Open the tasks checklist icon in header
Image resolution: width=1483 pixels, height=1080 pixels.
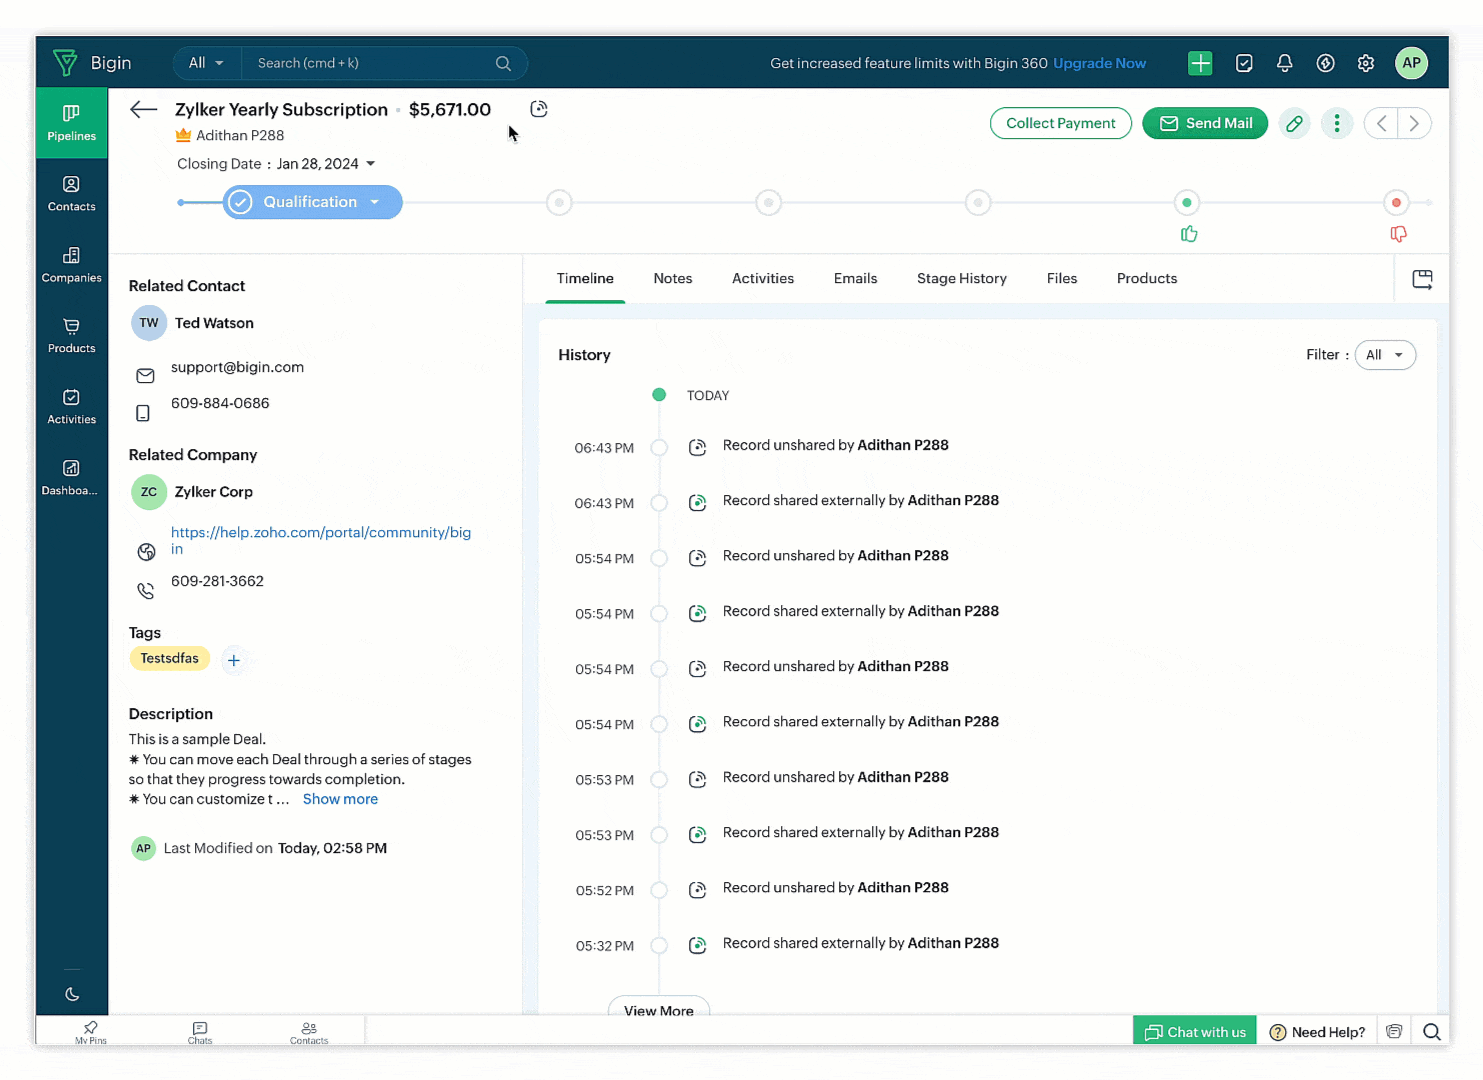pyautogui.click(x=1244, y=63)
